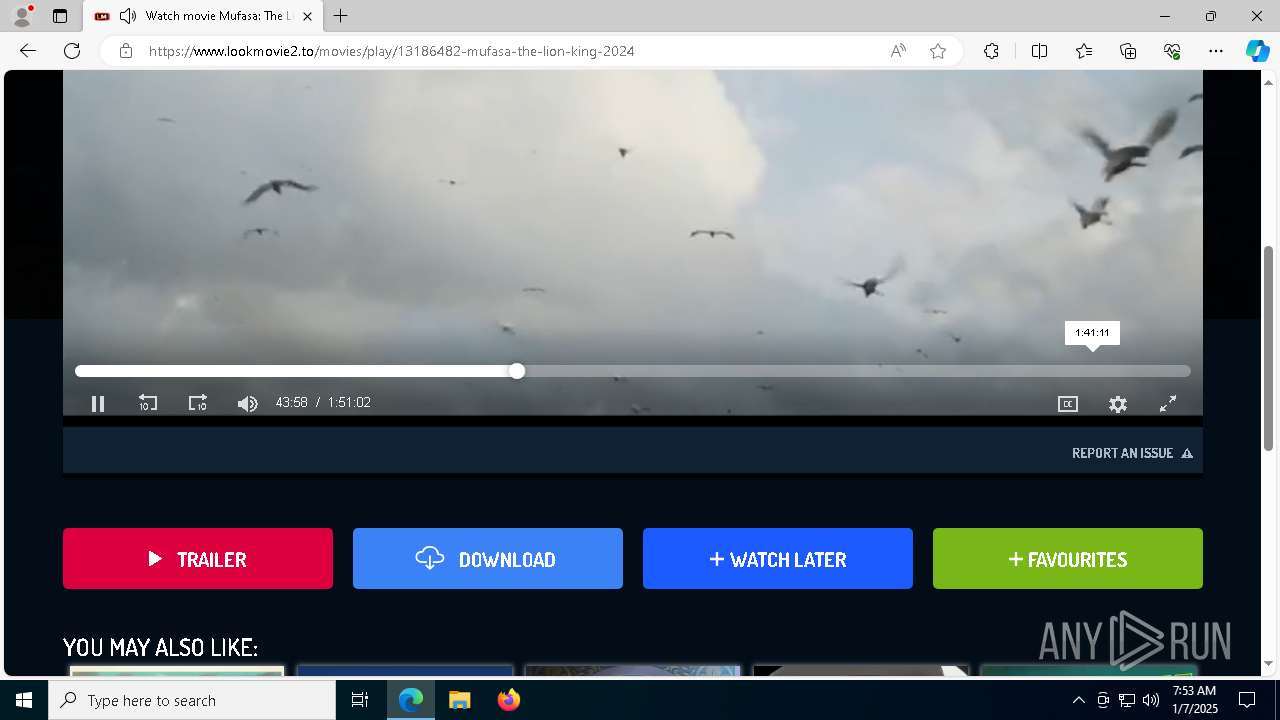
Task: Open a new browser tab
Action: [x=341, y=16]
